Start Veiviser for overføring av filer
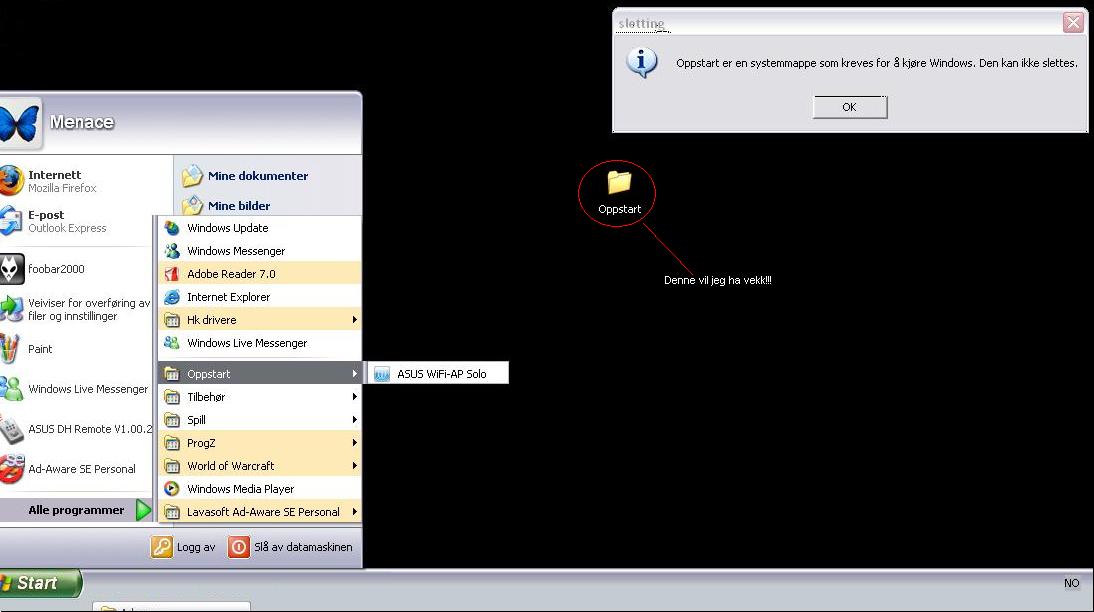 click(77, 309)
